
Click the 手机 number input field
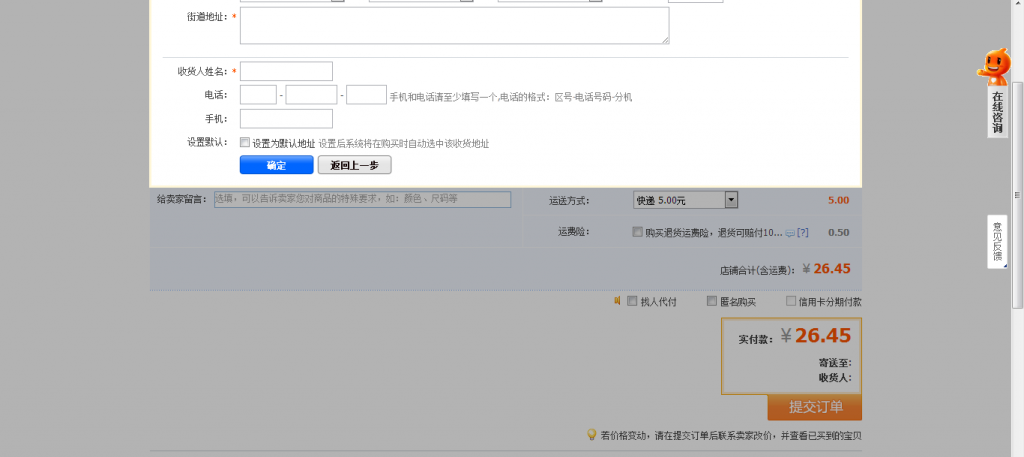(x=286, y=119)
